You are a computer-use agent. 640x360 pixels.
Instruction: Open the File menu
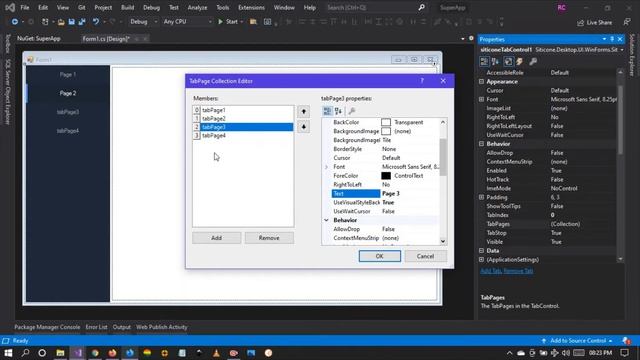pyautogui.click(x=24, y=7)
